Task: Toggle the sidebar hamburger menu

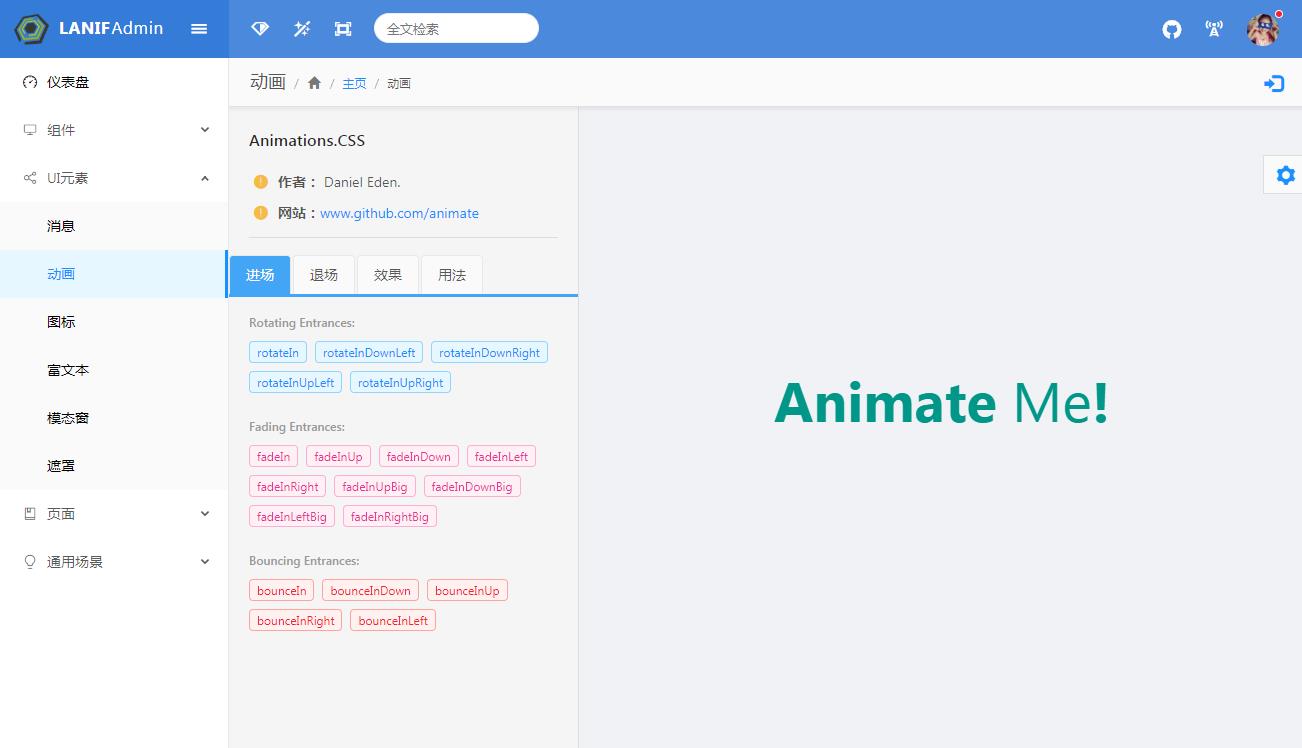Action: pyautogui.click(x=199, y=29)
